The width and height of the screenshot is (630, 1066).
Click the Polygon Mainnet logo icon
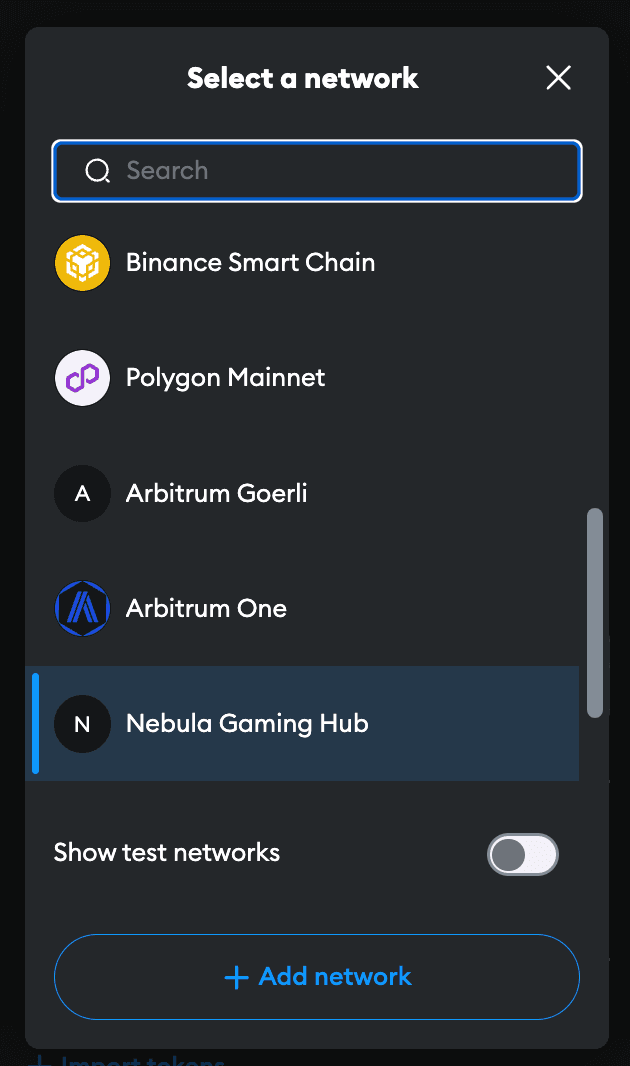[82, 378]
